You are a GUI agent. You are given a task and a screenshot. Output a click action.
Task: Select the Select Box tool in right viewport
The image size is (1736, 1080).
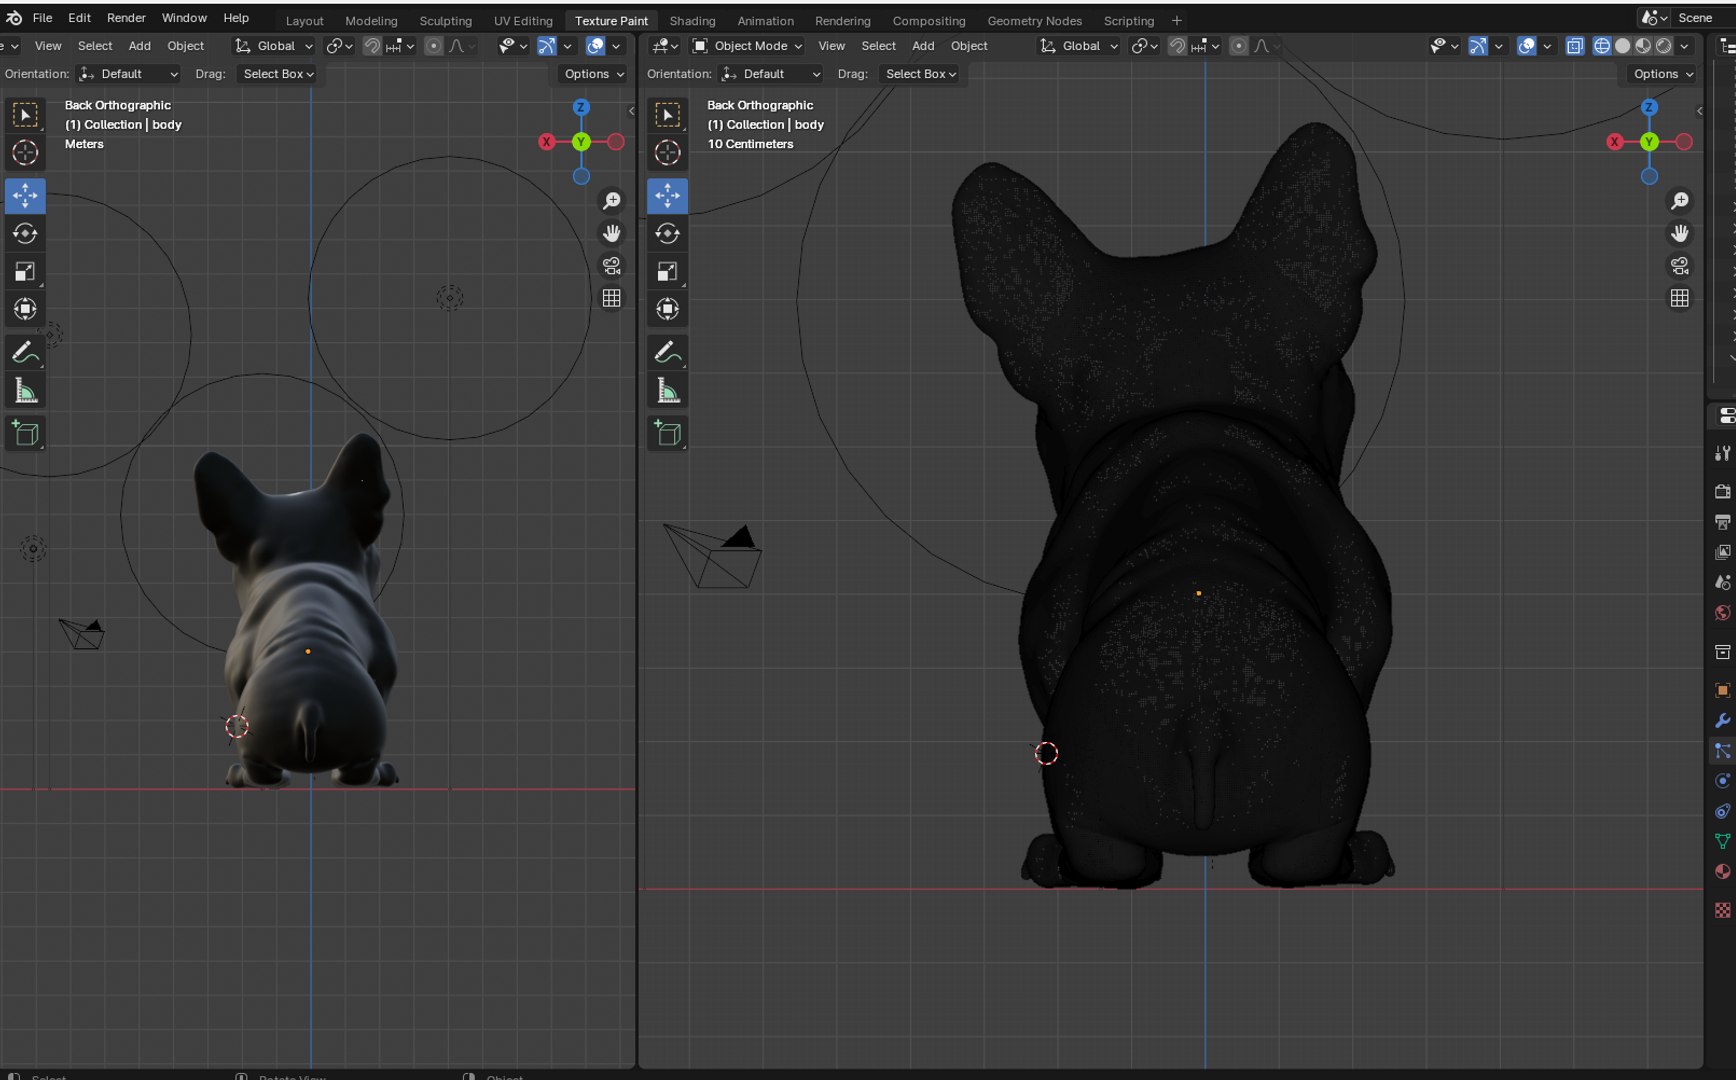(x=668, y=115)
